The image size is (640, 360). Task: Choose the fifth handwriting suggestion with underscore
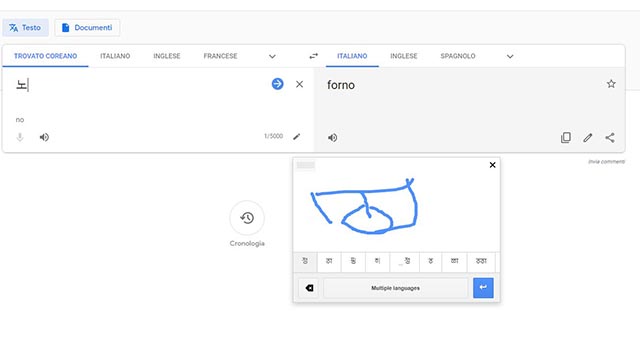coord(404,261)
